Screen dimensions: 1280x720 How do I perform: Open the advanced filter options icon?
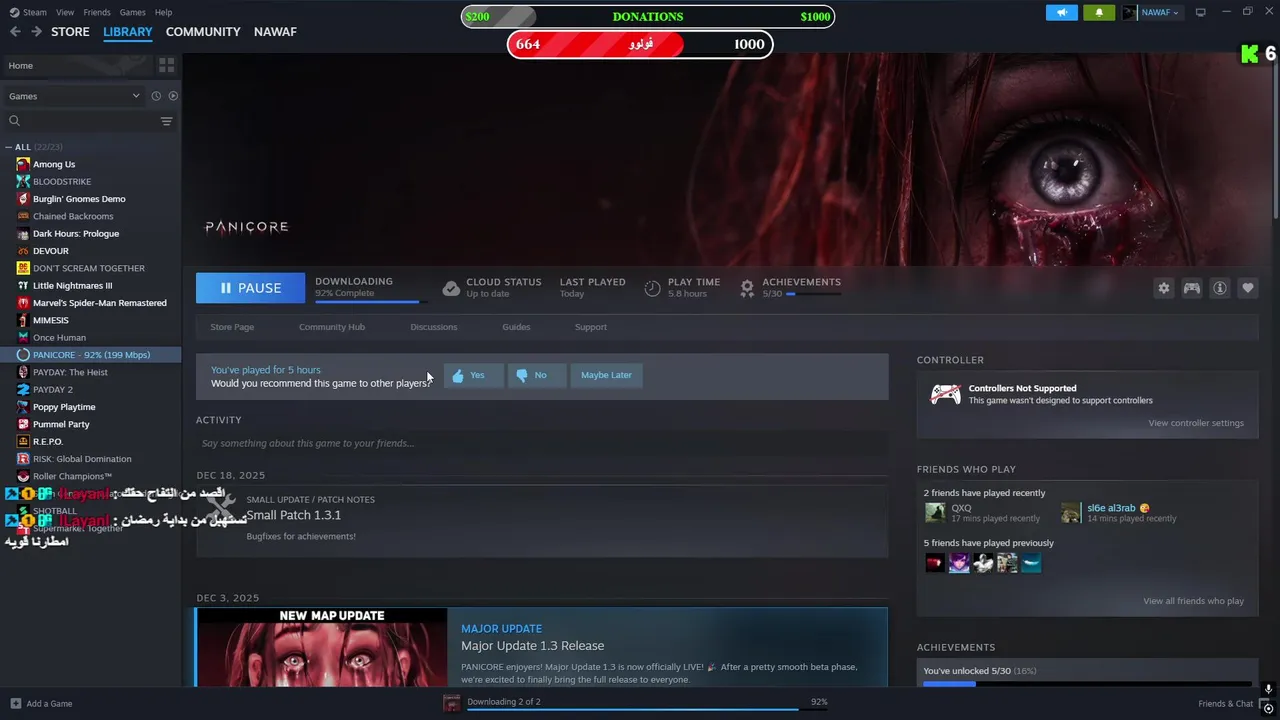pos(167,121)
